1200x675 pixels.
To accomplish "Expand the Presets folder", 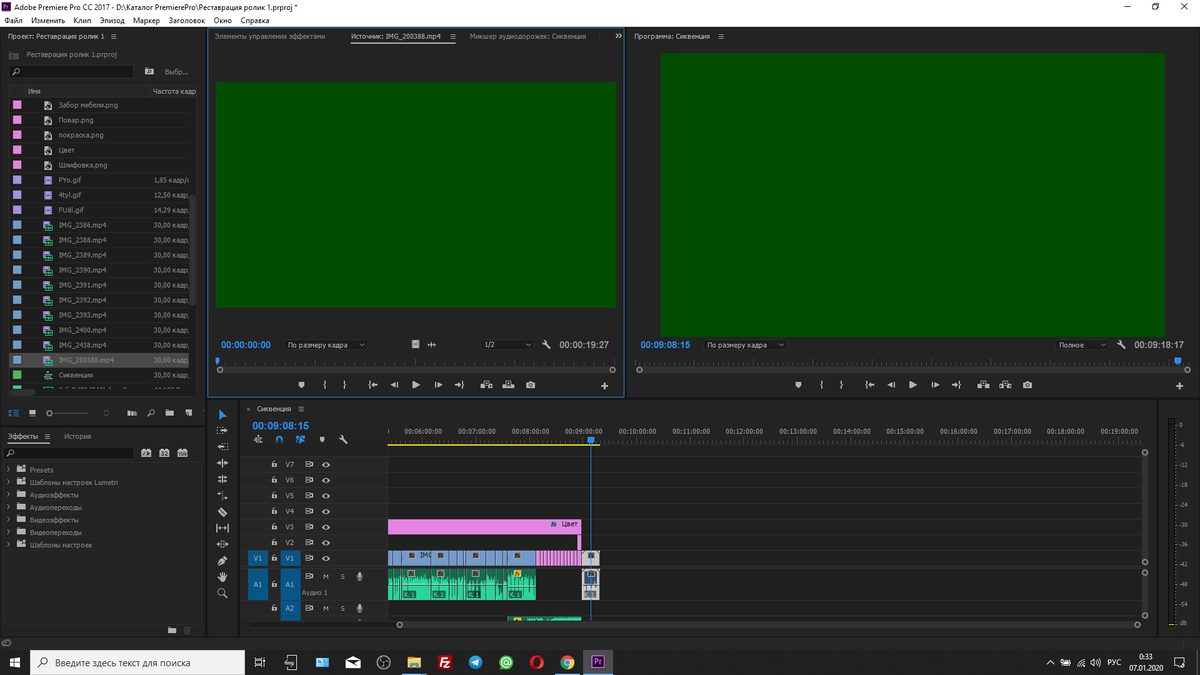I will [9, 469].
